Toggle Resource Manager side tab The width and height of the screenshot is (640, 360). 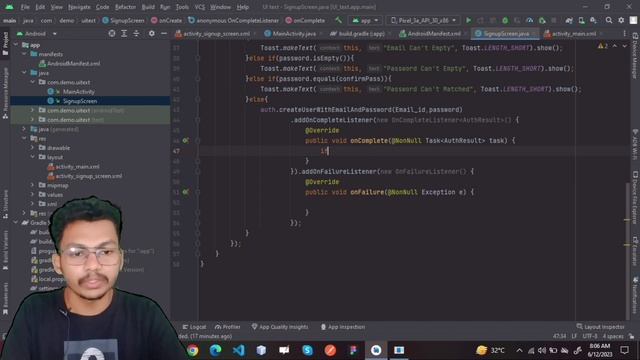tap(5, 93)
